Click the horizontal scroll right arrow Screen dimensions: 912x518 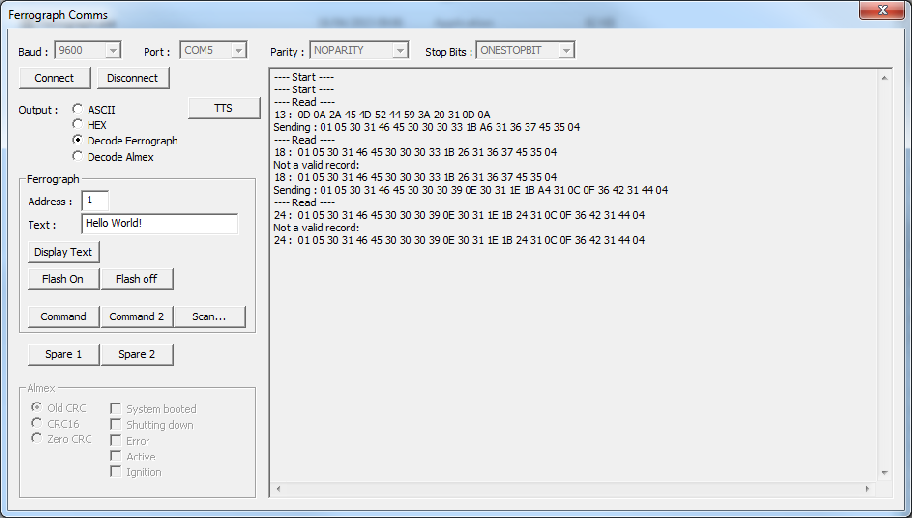point(868,489)
